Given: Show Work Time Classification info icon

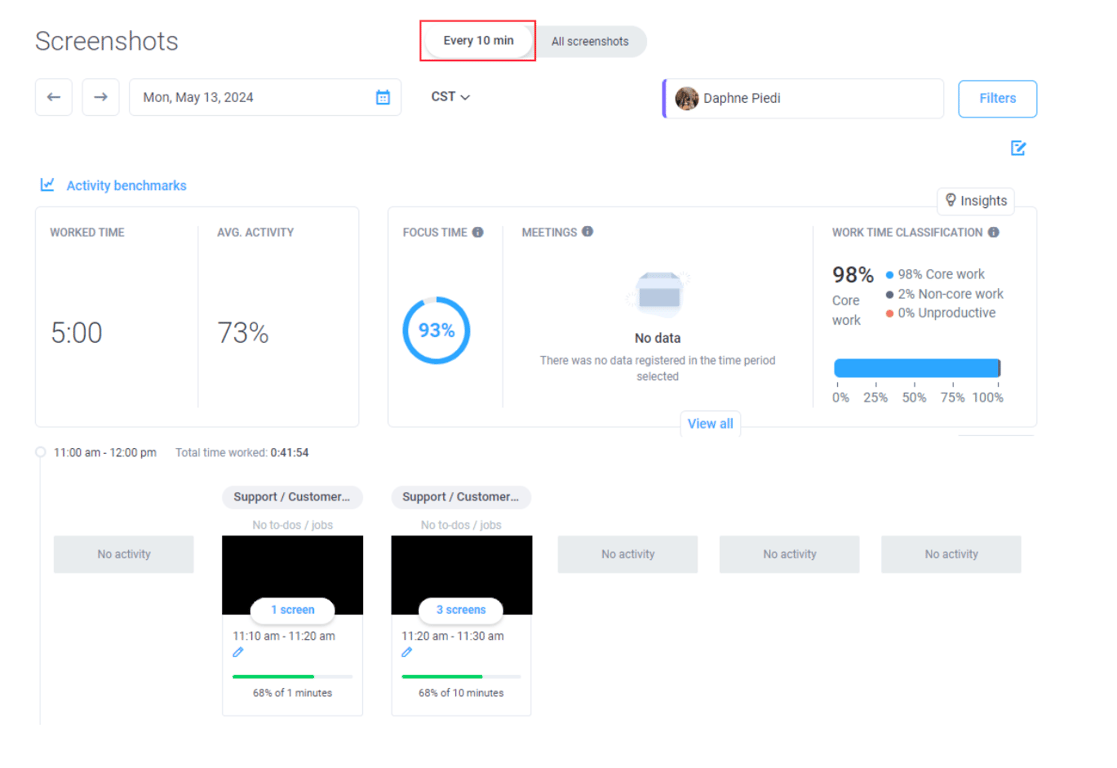Looking at the screenshot, I should pyautogui.click(x=993, y=232).
